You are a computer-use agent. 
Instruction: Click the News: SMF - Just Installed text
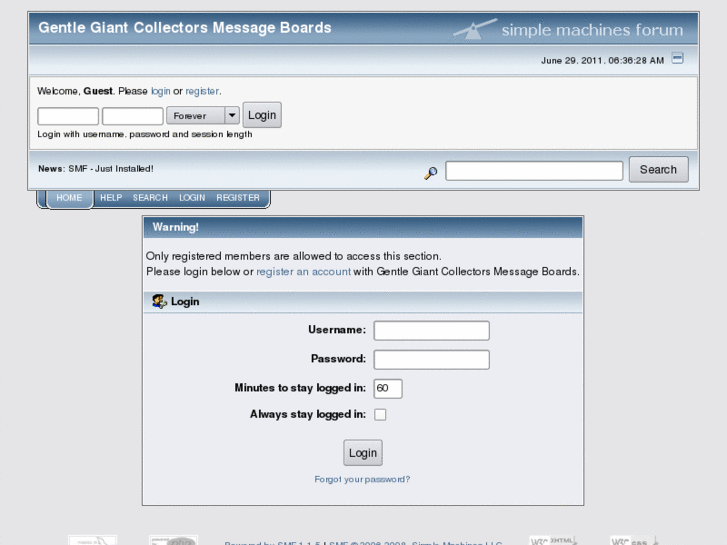click(x=96, y=169)
